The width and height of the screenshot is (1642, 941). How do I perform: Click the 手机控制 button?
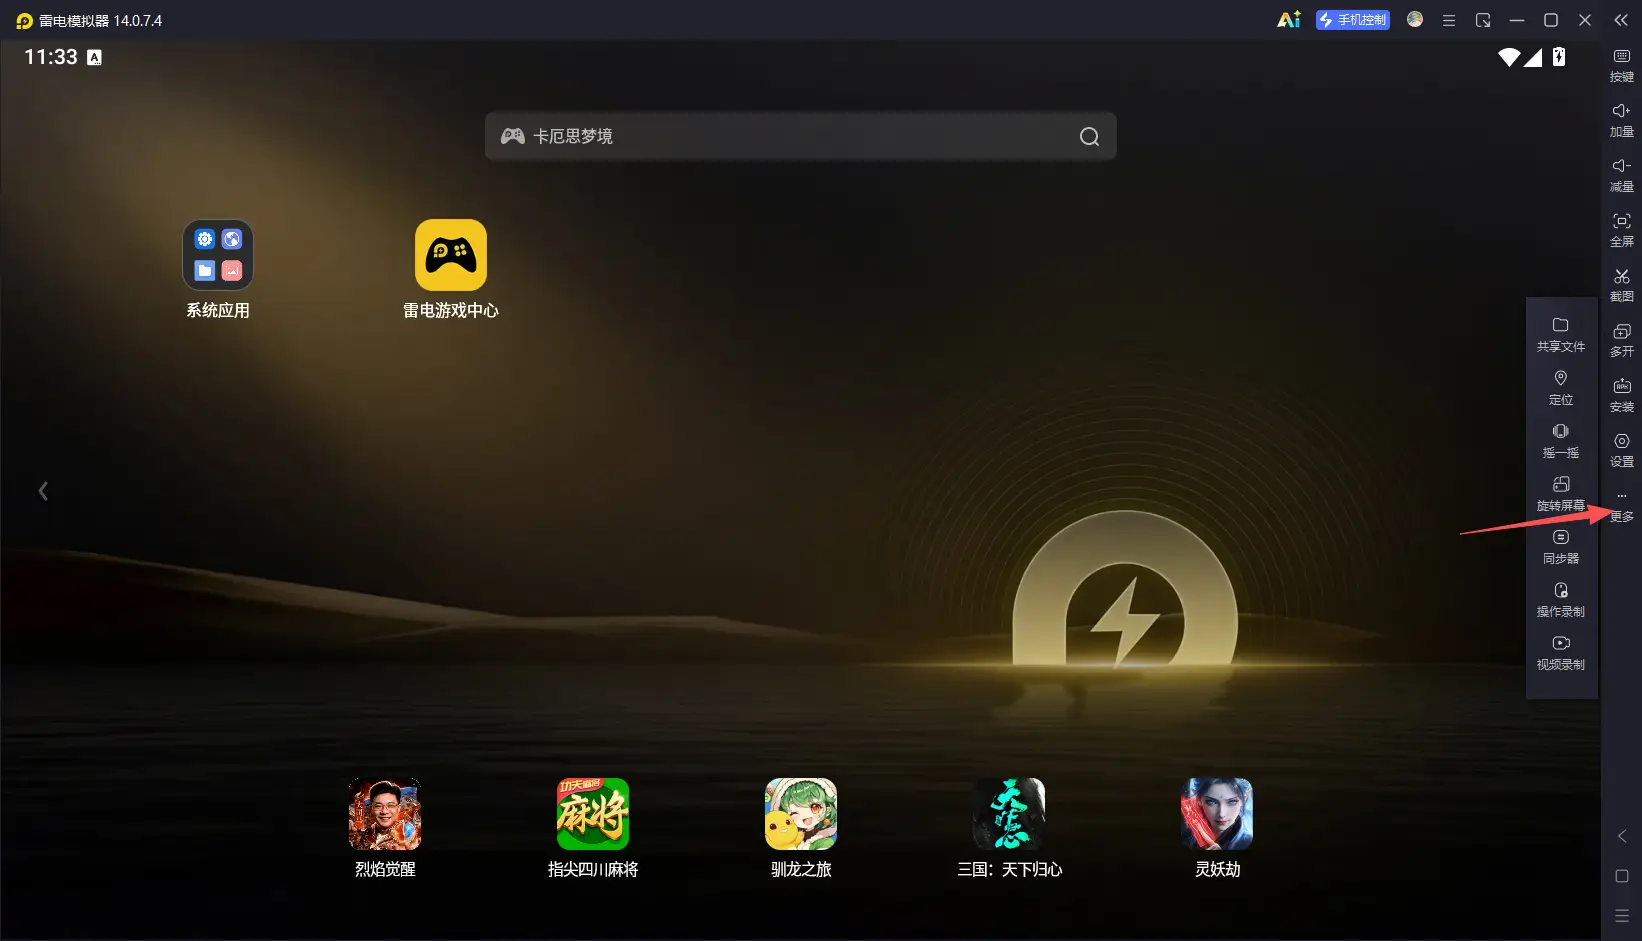pos(1352,20)
